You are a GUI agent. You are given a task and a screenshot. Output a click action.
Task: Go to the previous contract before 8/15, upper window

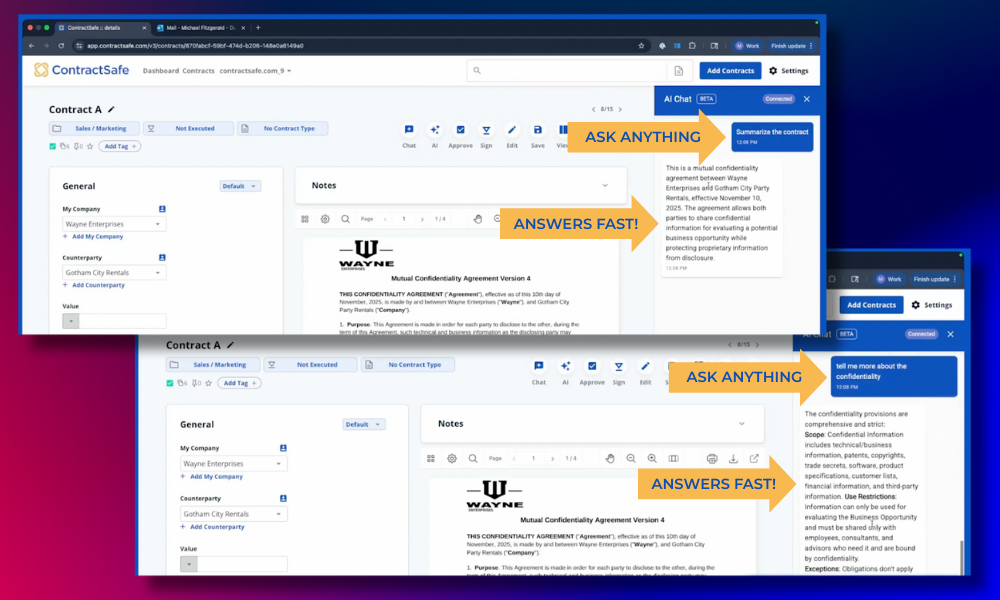click(593, 109)
